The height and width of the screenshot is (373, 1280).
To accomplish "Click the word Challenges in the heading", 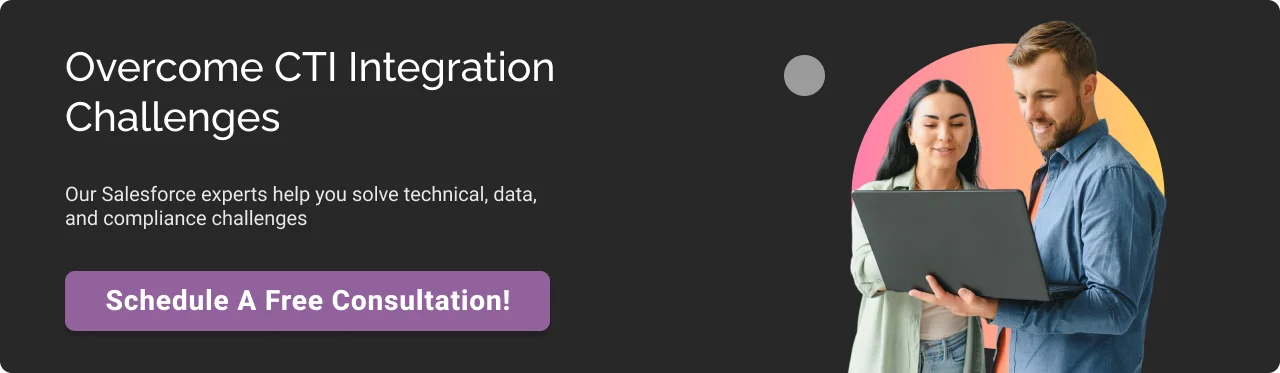I will click(x=173, y=118).
